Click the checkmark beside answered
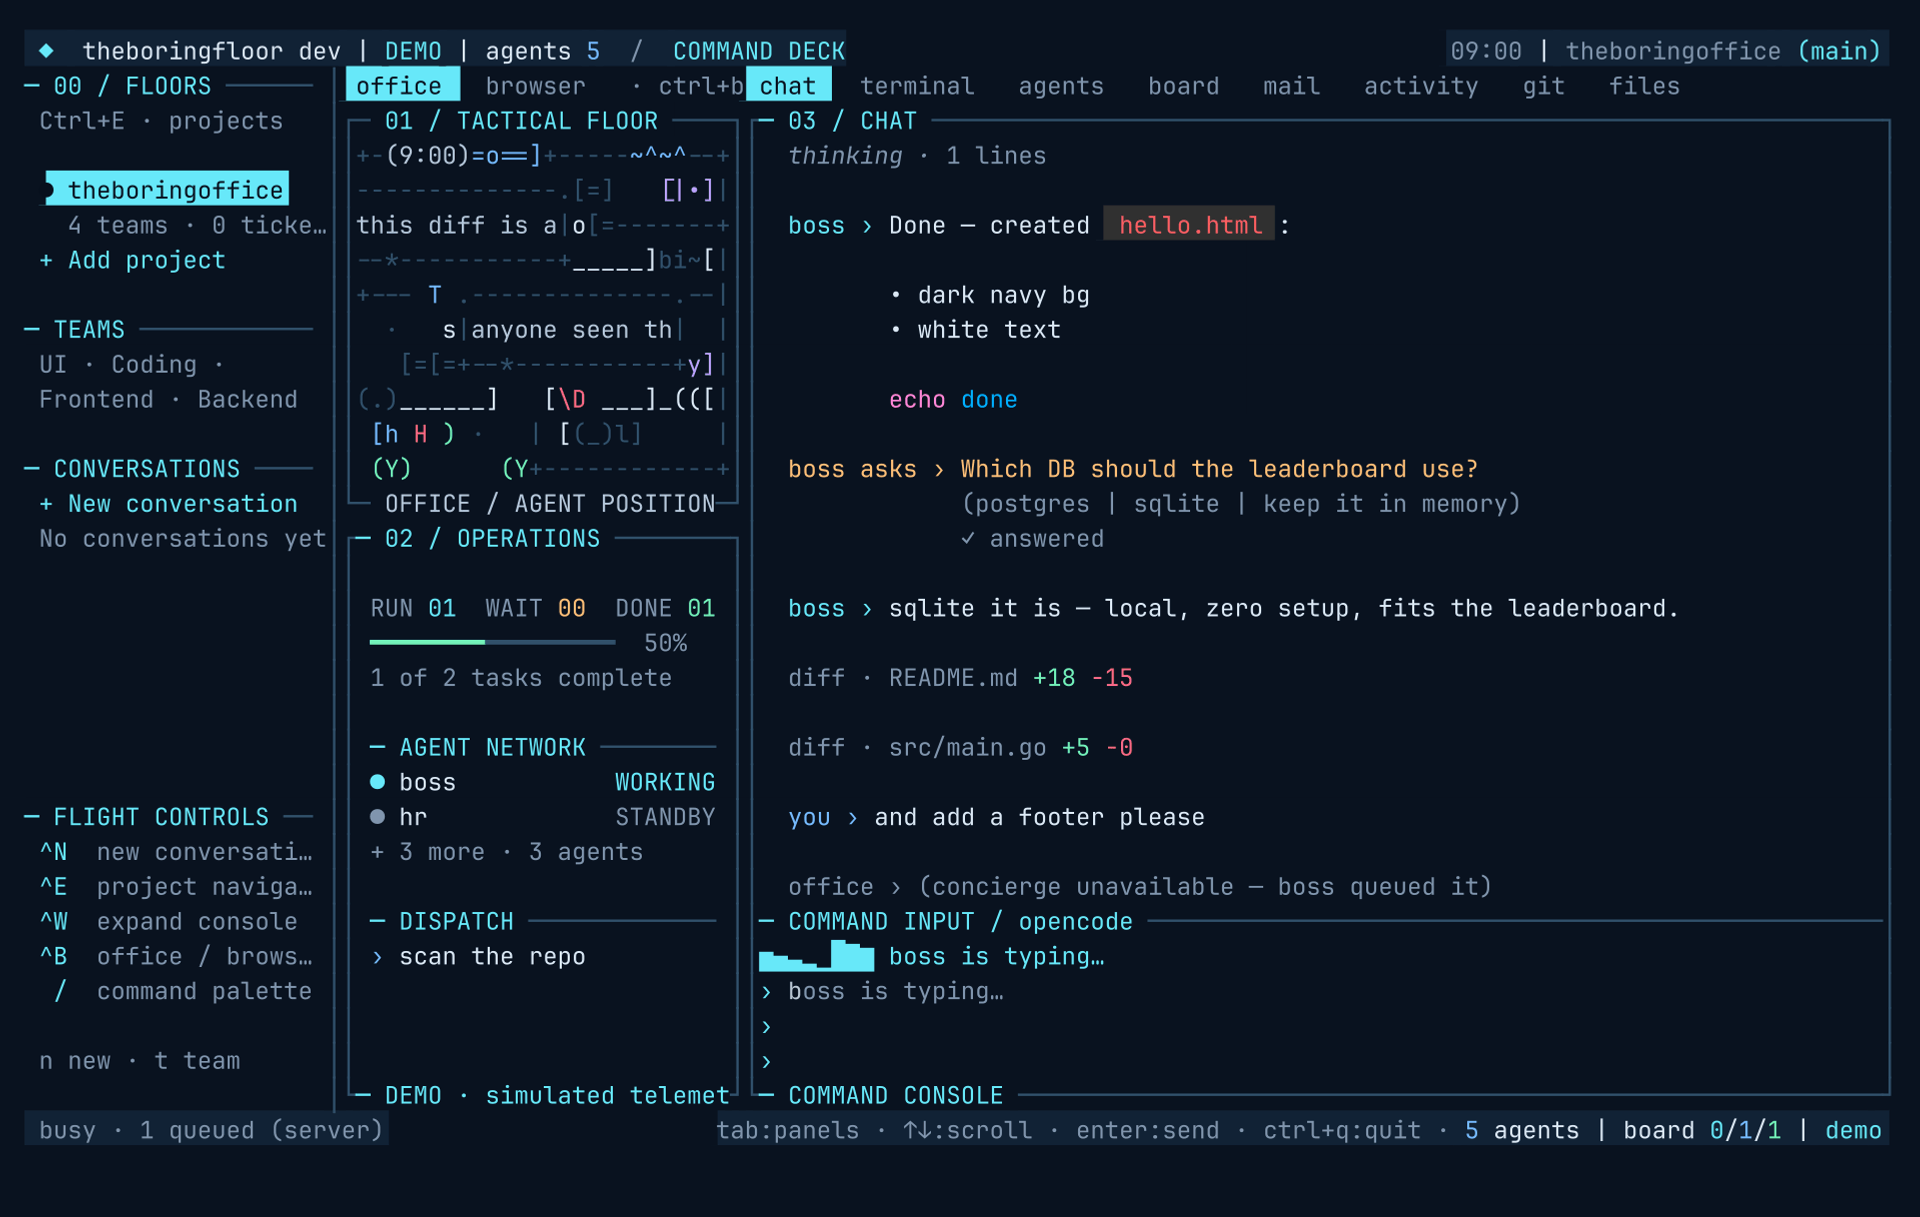The width and height of the screenshot is (1920, 1217). 967,539
